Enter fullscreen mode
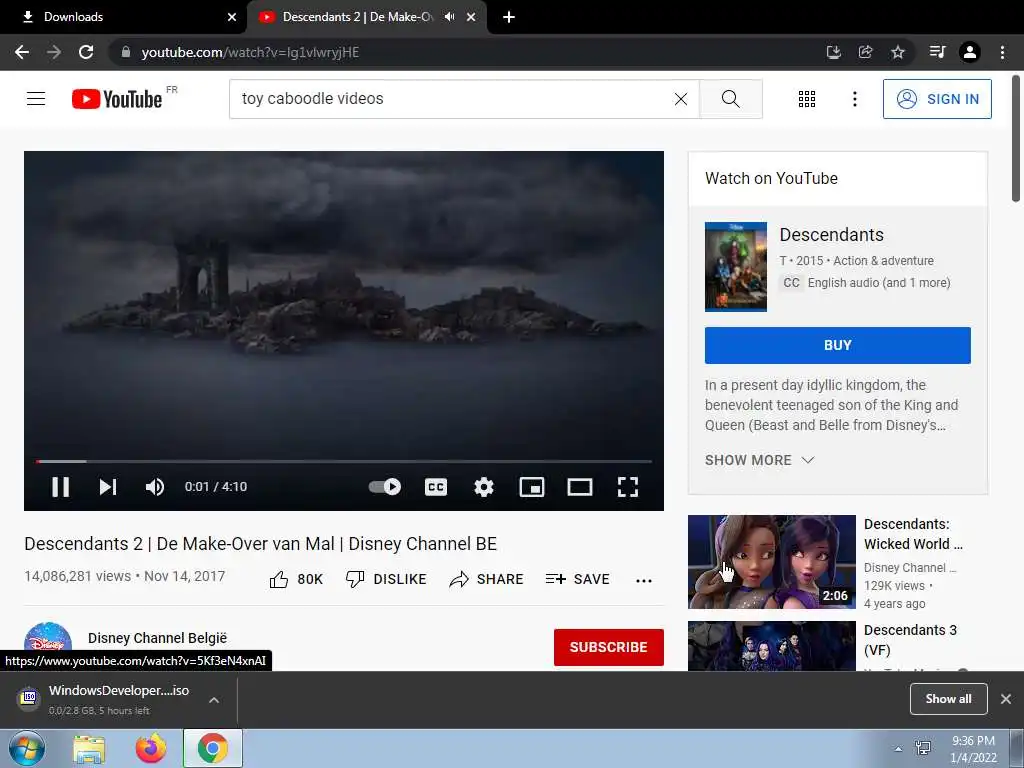 pyautogui.click(x=628, y=487)
